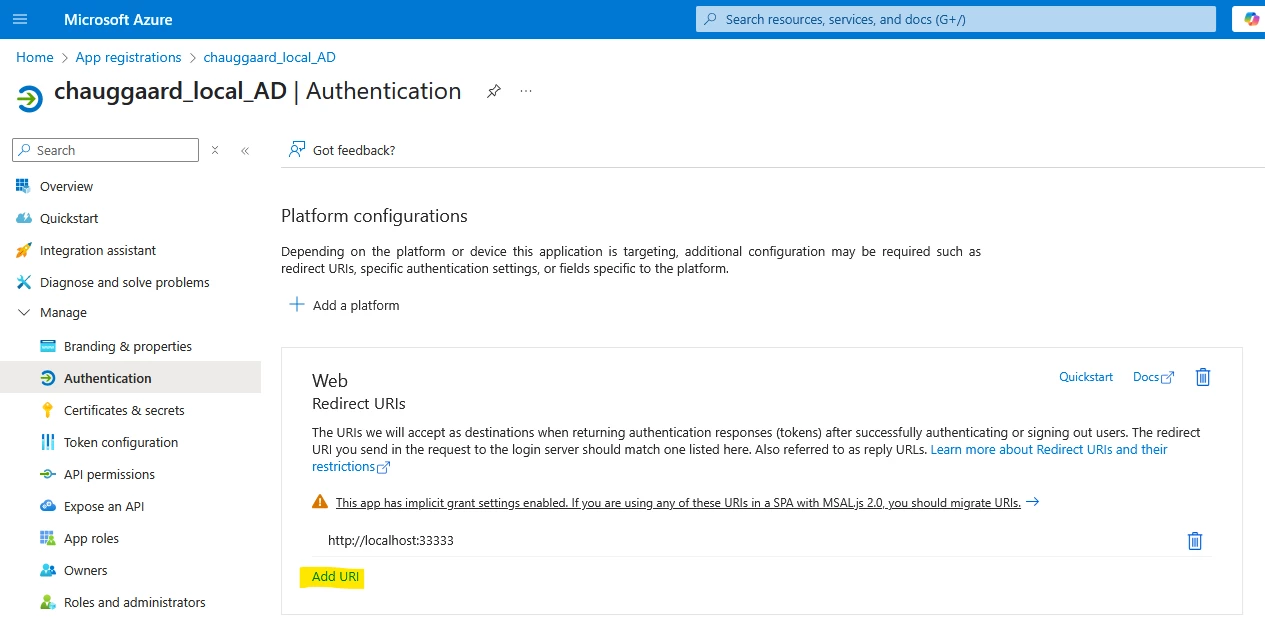1266x623 pixels.
Task: Collapse the sidebar navigation pane
Action: click(x=245, y=150)
